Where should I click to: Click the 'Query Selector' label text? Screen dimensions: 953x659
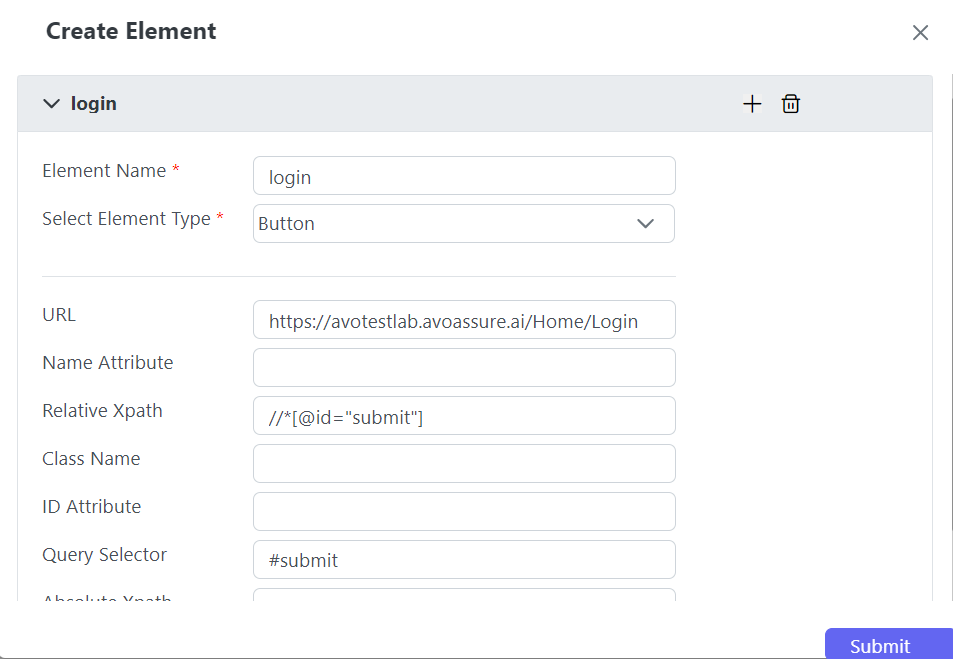[x=104, y=555]
